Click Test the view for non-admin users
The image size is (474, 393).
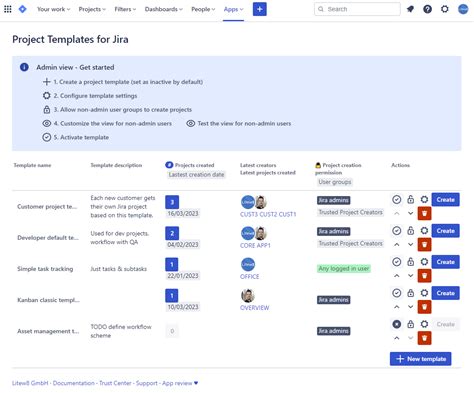click(239, 124)
